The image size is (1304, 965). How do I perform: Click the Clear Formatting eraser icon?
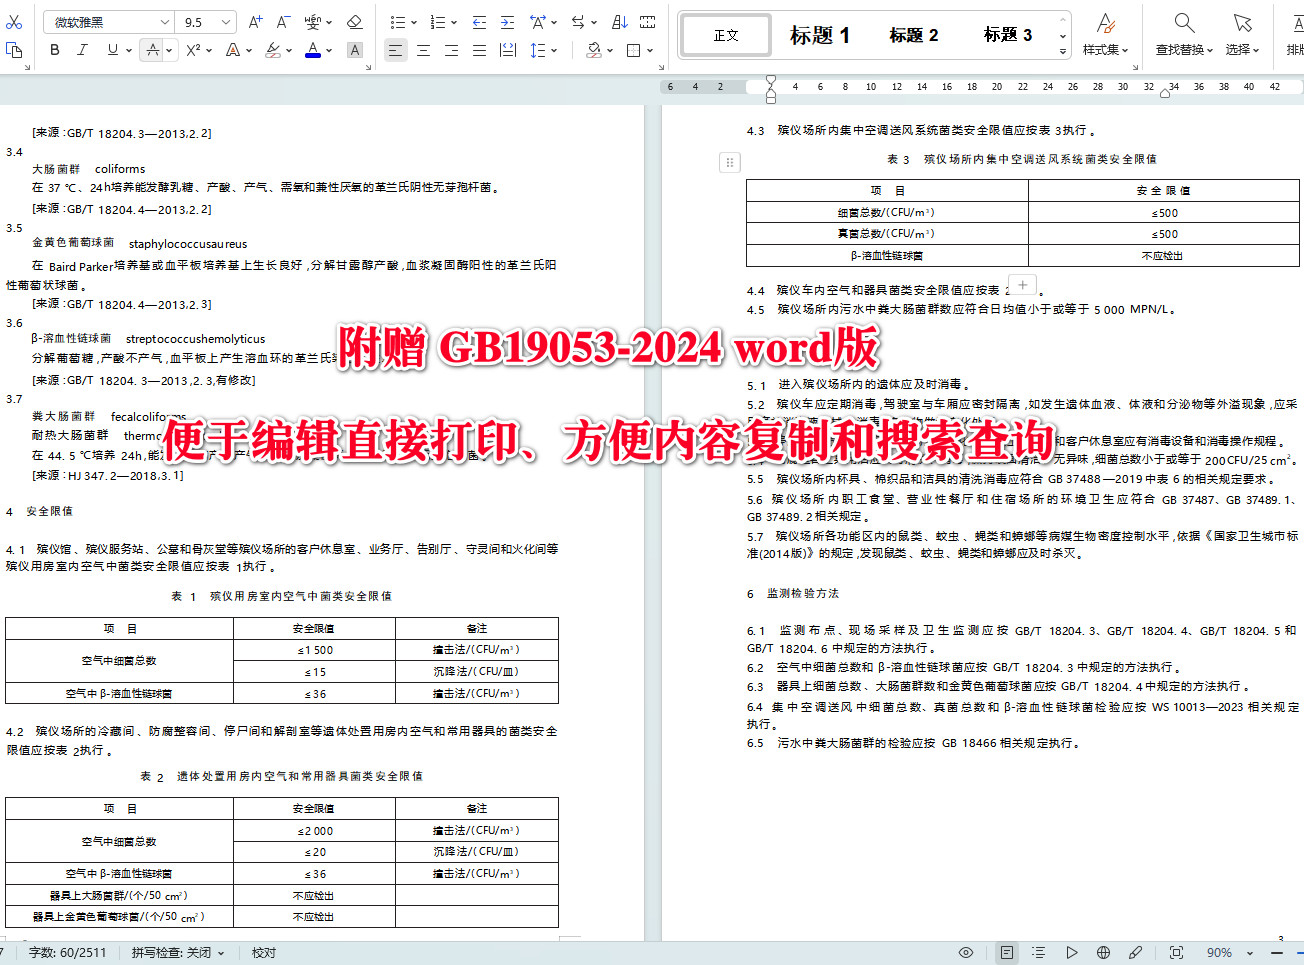point(355,21)
